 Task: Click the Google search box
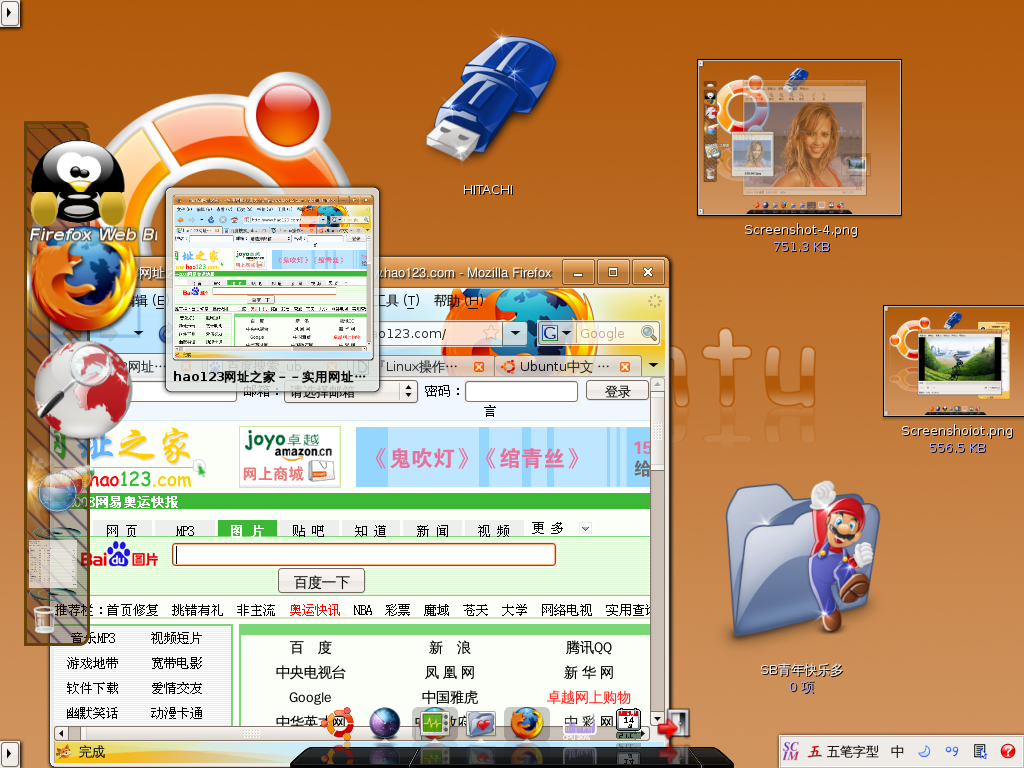pos(607,333)
